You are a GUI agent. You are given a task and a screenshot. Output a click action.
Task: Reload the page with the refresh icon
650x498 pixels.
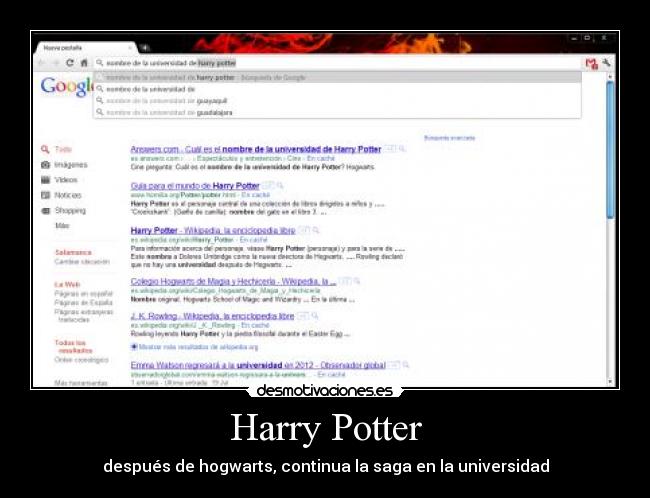pos(70,63)
